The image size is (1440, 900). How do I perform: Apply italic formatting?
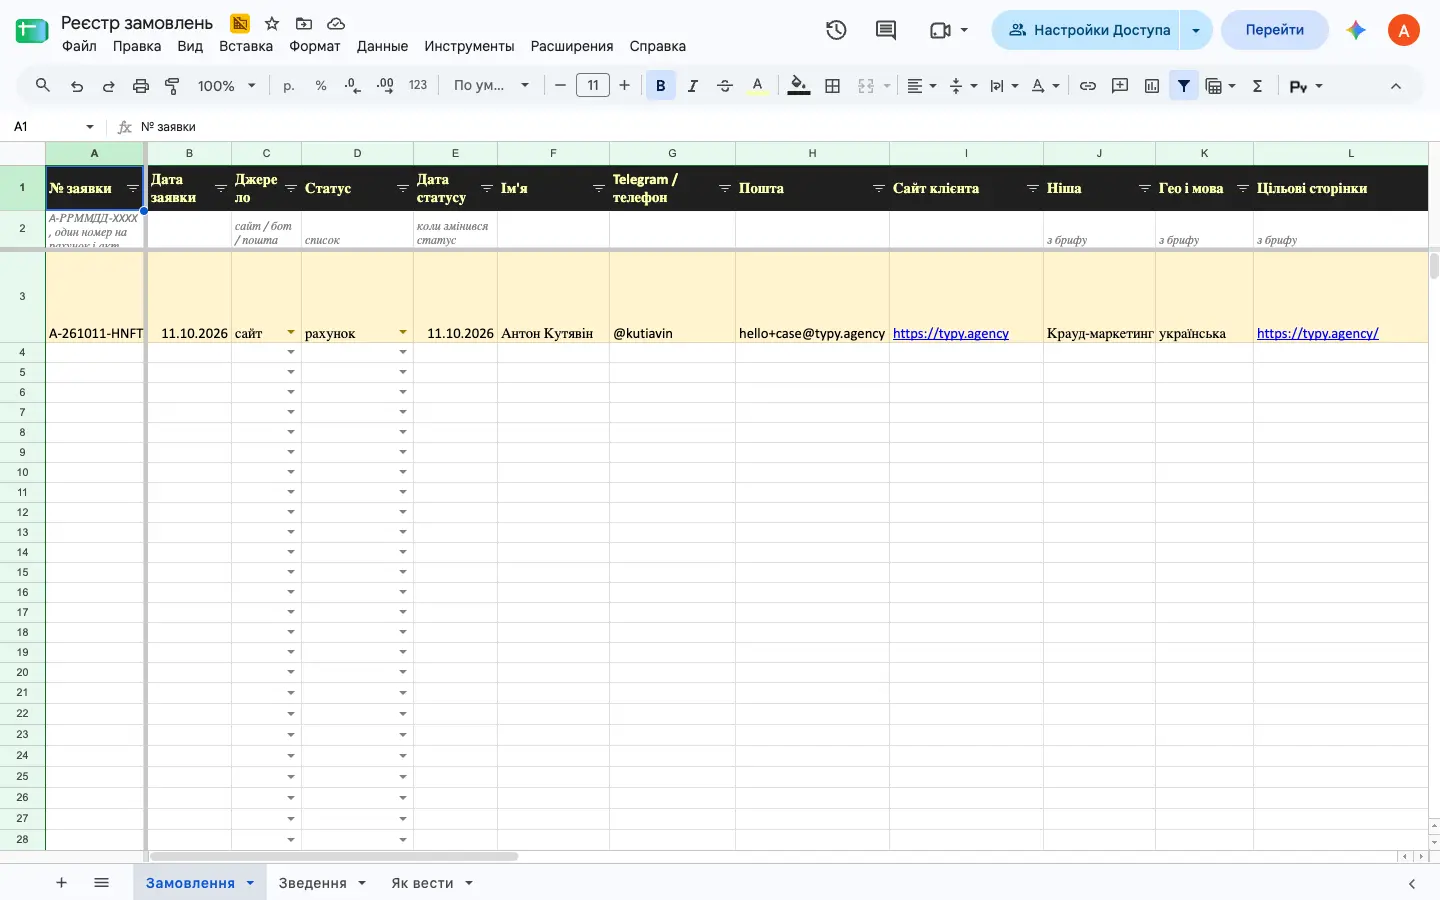pos(692,86)
